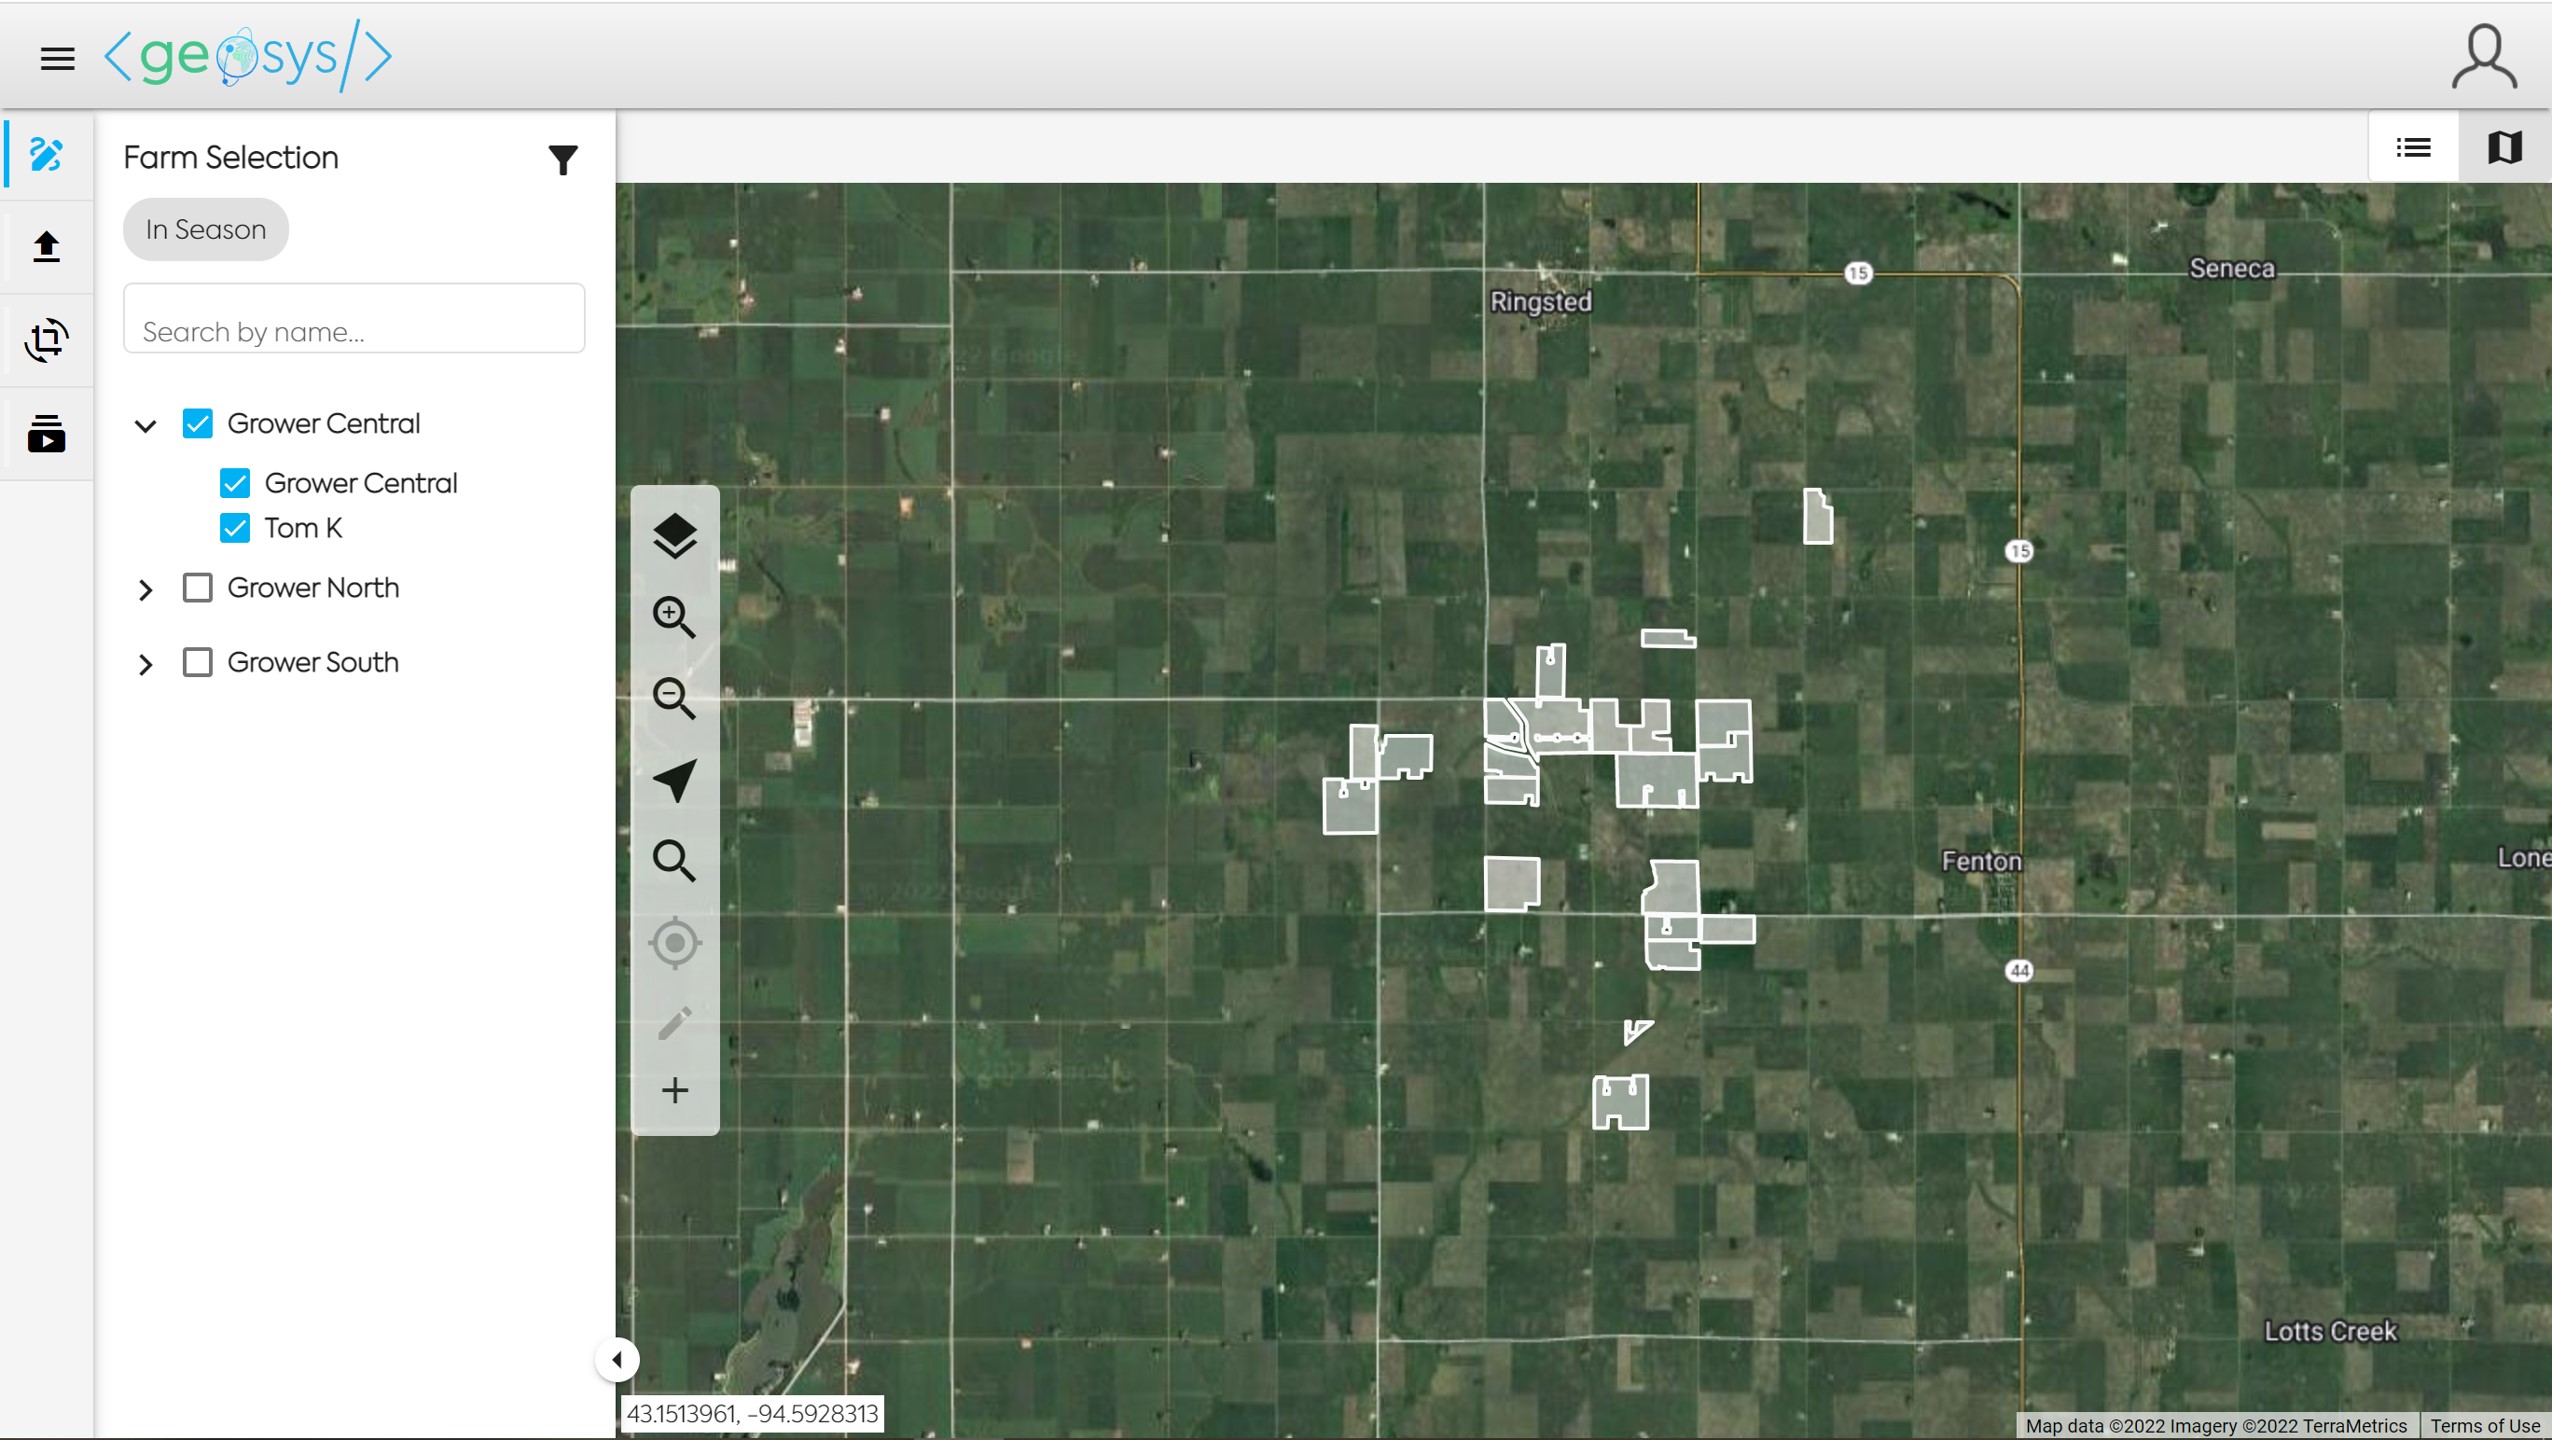Screen dimensions: 2552x1440
Task: Expand the Grower North group
Action: click(146, 590)
